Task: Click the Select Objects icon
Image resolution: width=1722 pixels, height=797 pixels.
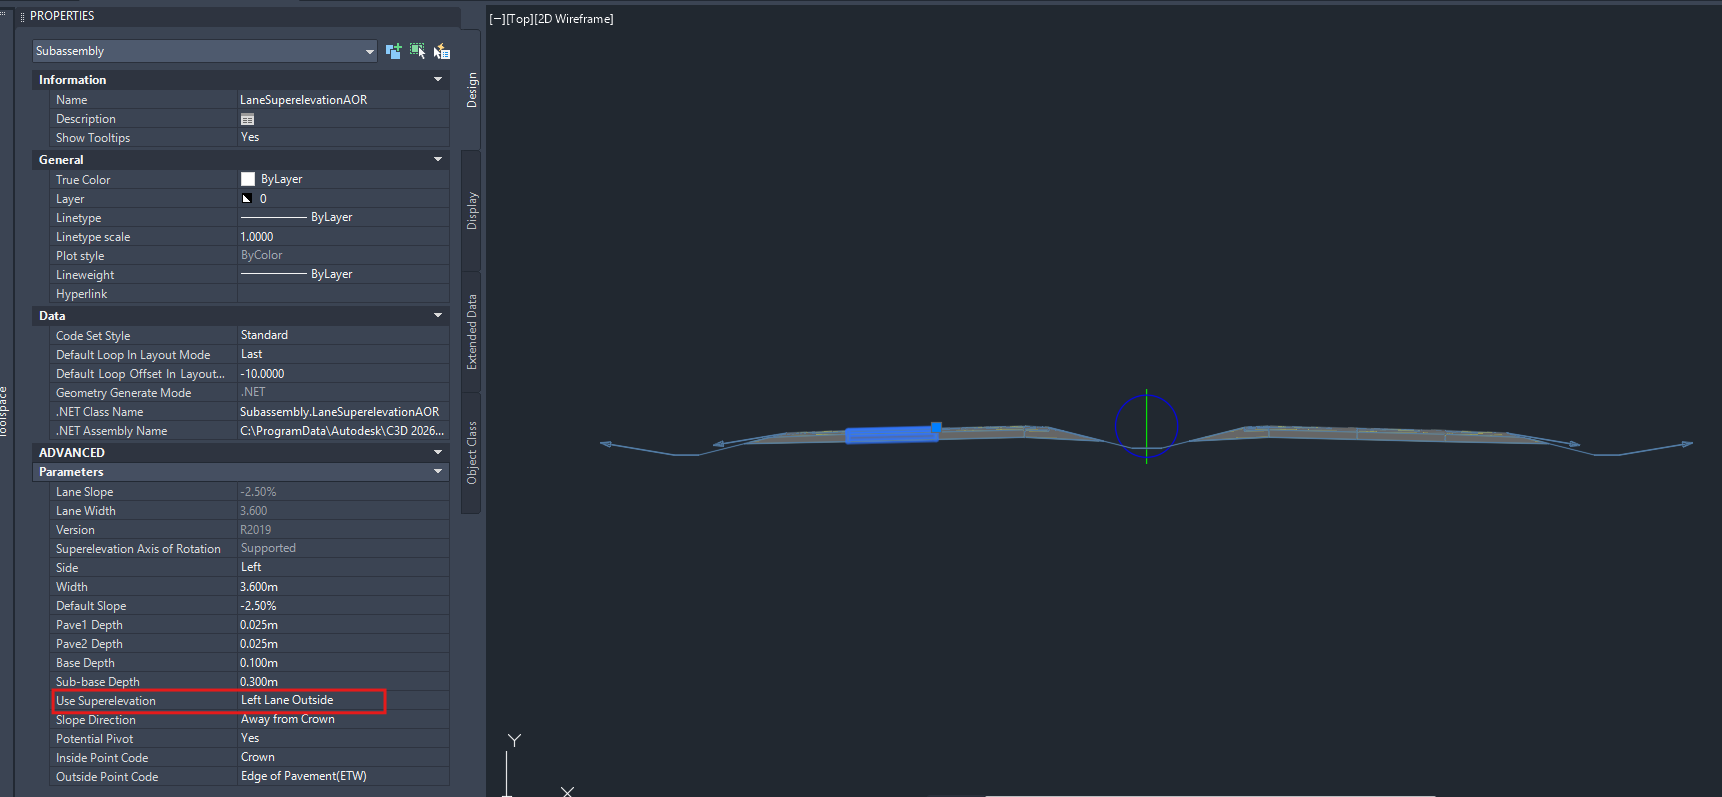Action: coord(417,51)
